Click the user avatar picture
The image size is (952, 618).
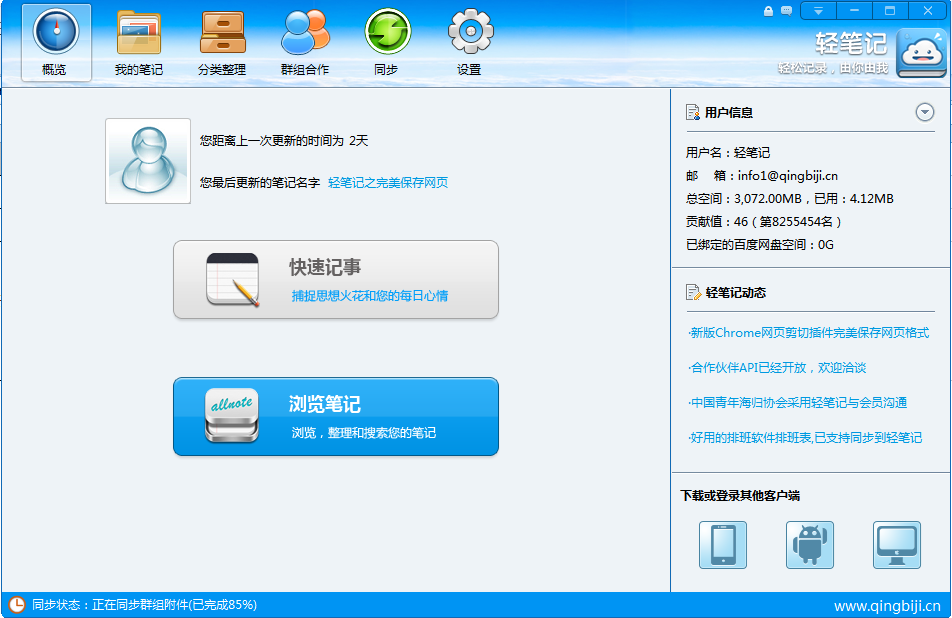coord(148,161)
